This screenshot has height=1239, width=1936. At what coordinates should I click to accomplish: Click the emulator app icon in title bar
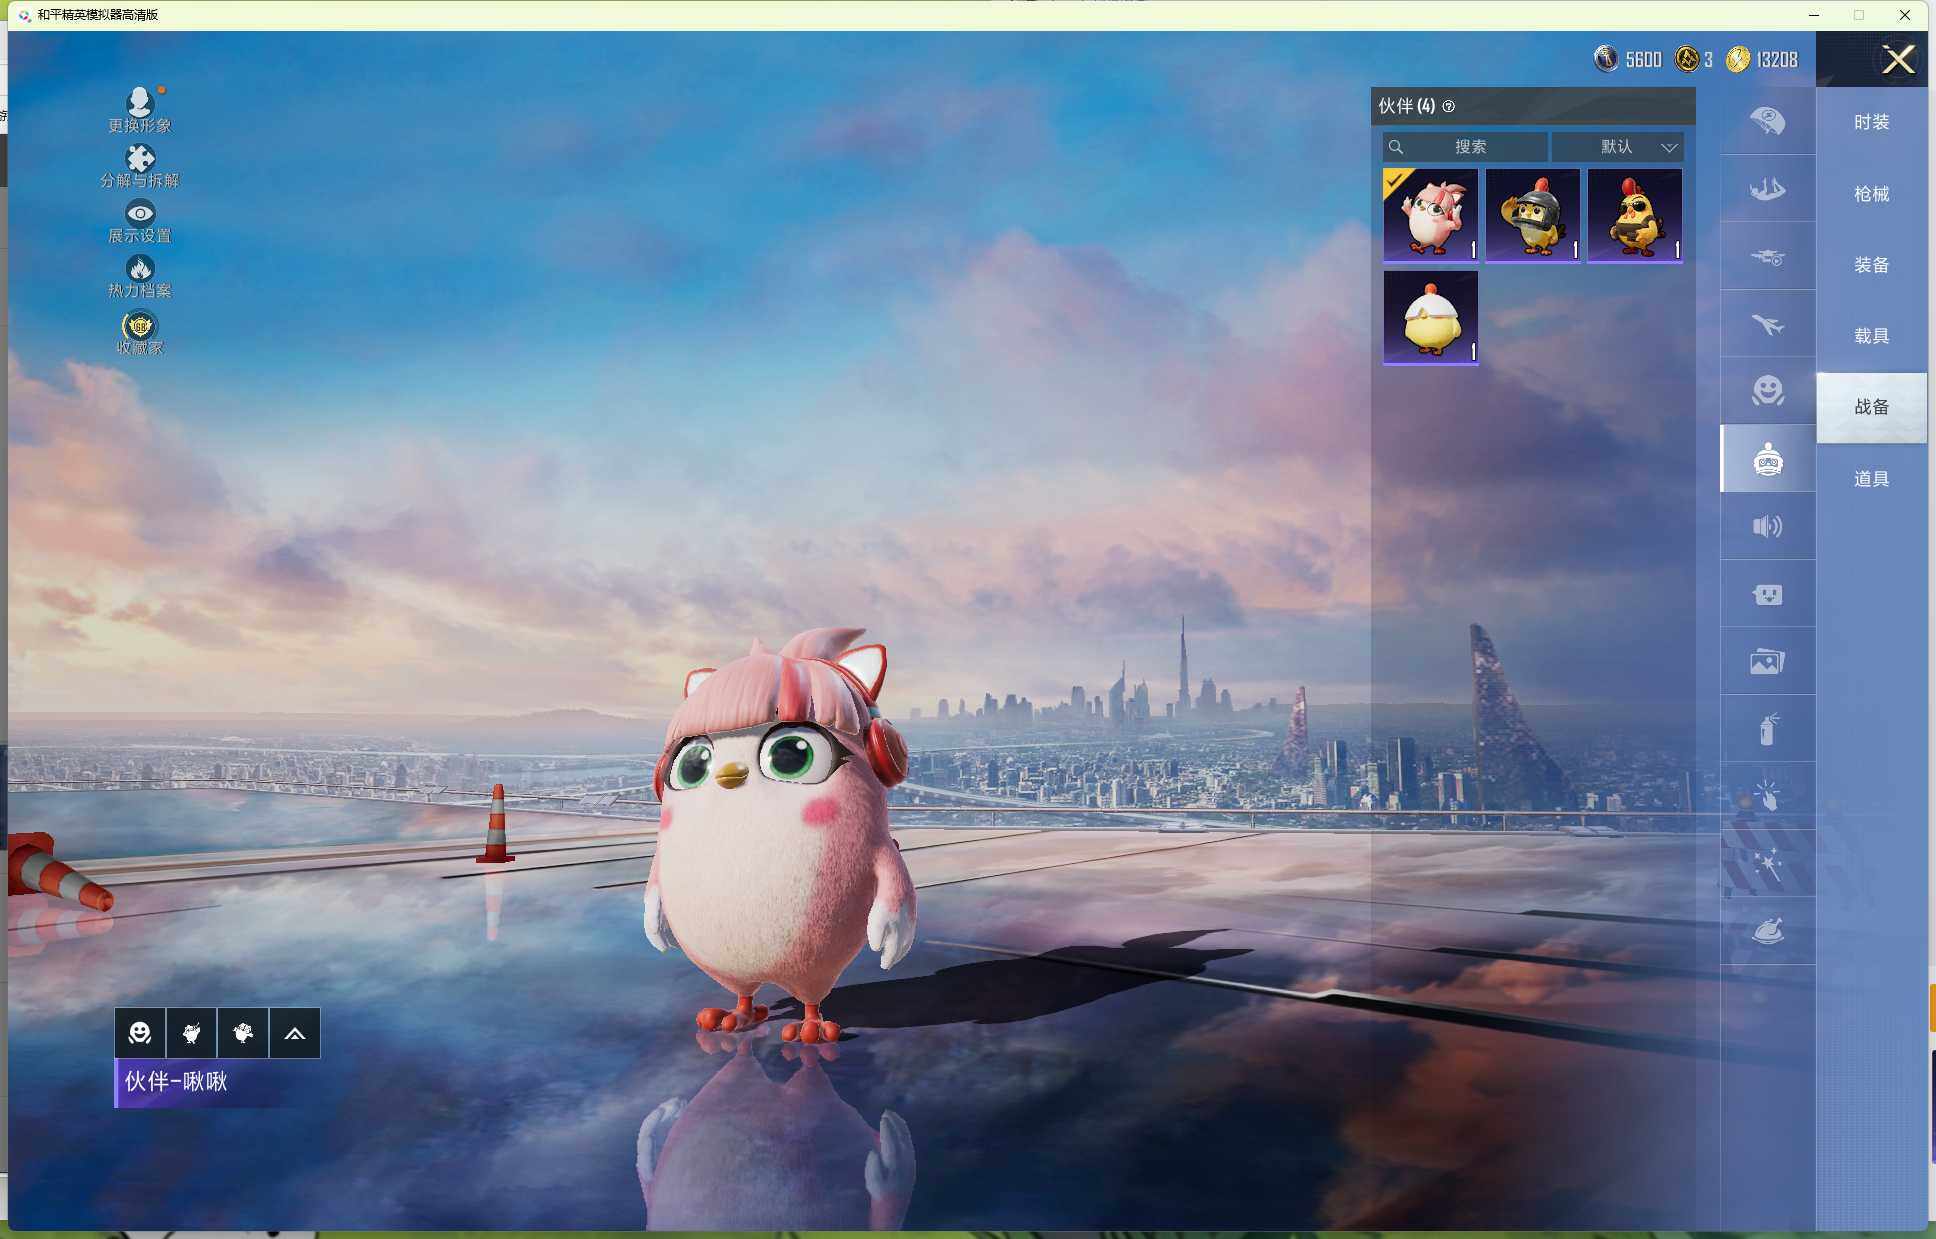tap(24, 15)
